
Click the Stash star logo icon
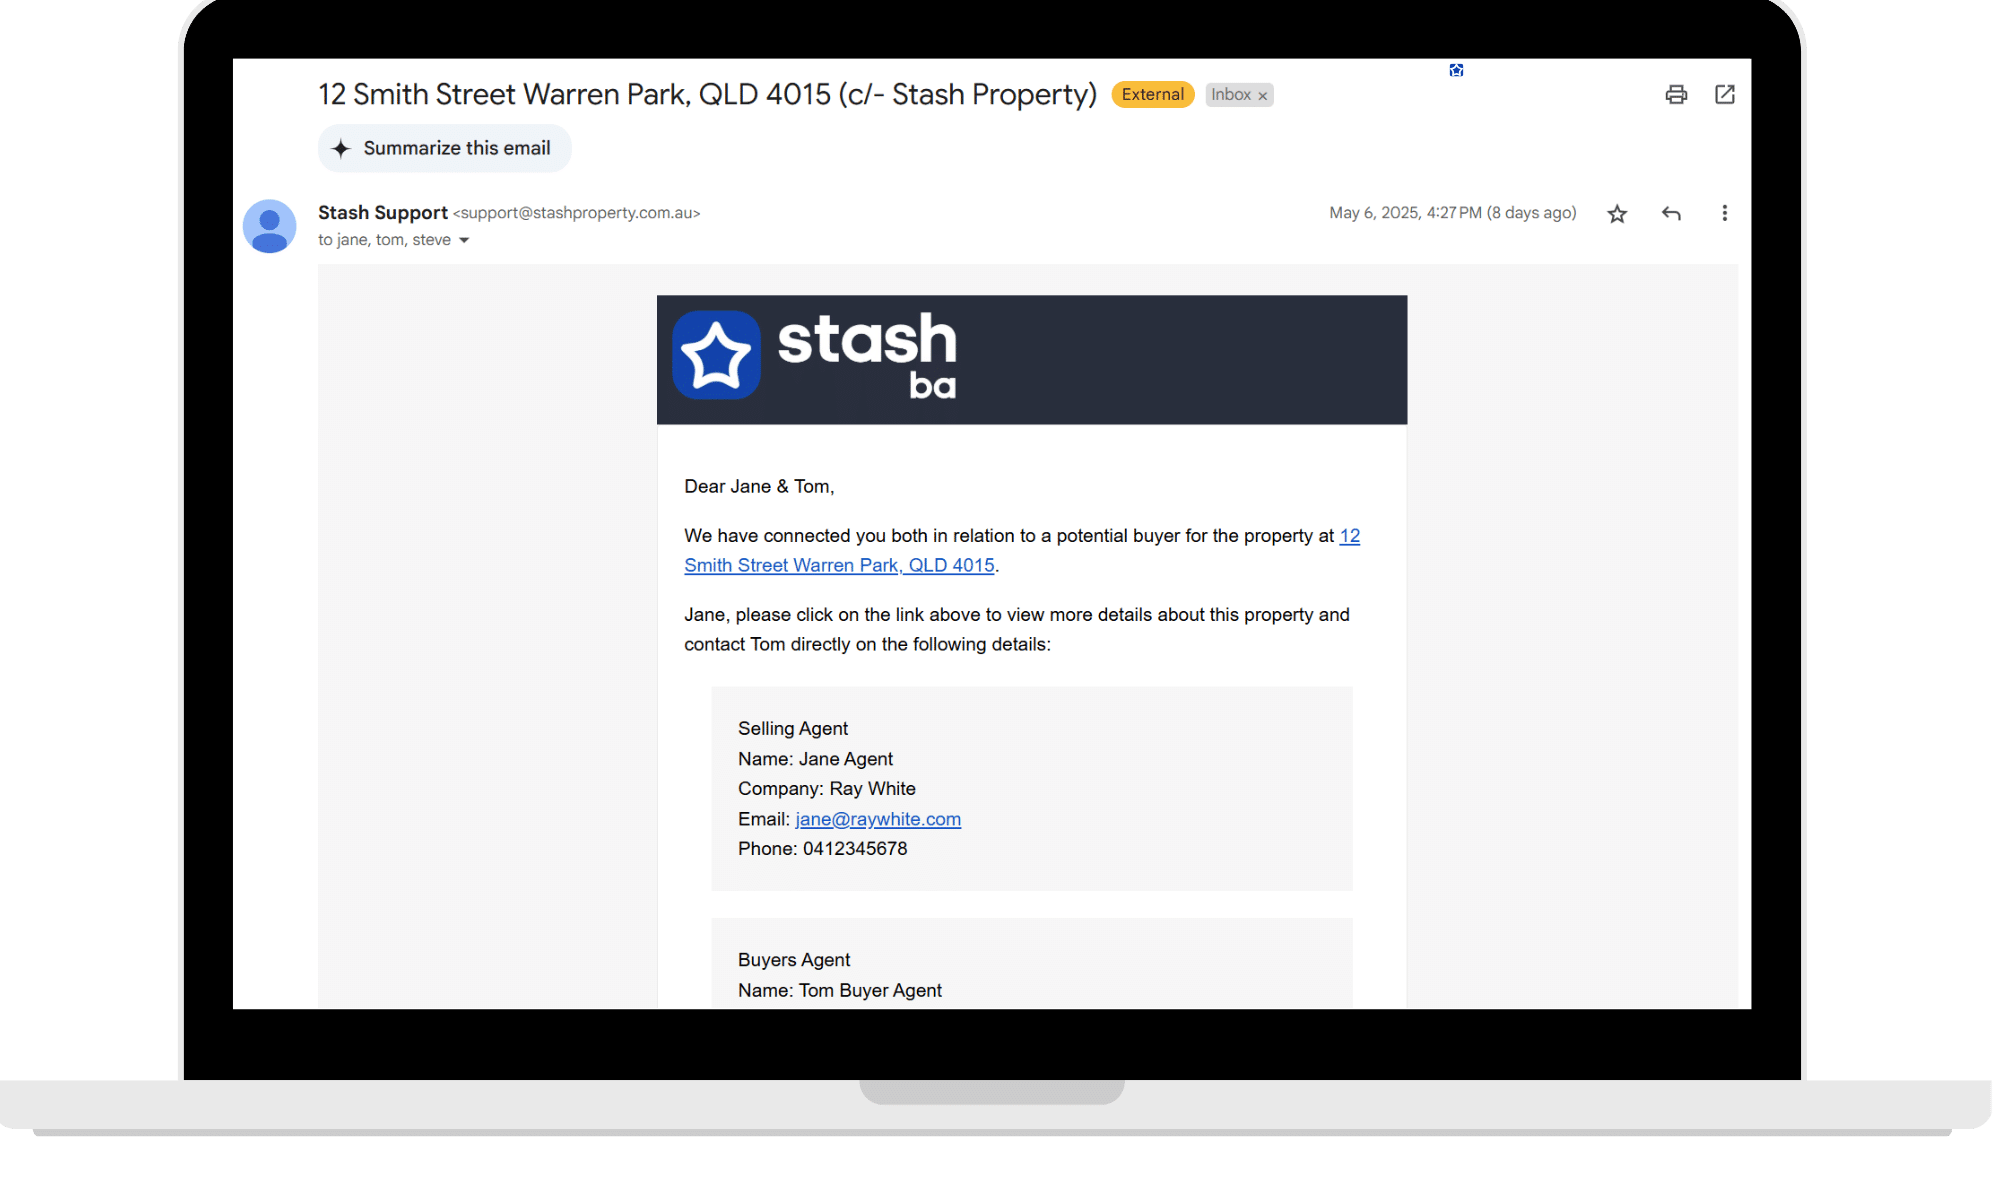click(x=716, y=356)
